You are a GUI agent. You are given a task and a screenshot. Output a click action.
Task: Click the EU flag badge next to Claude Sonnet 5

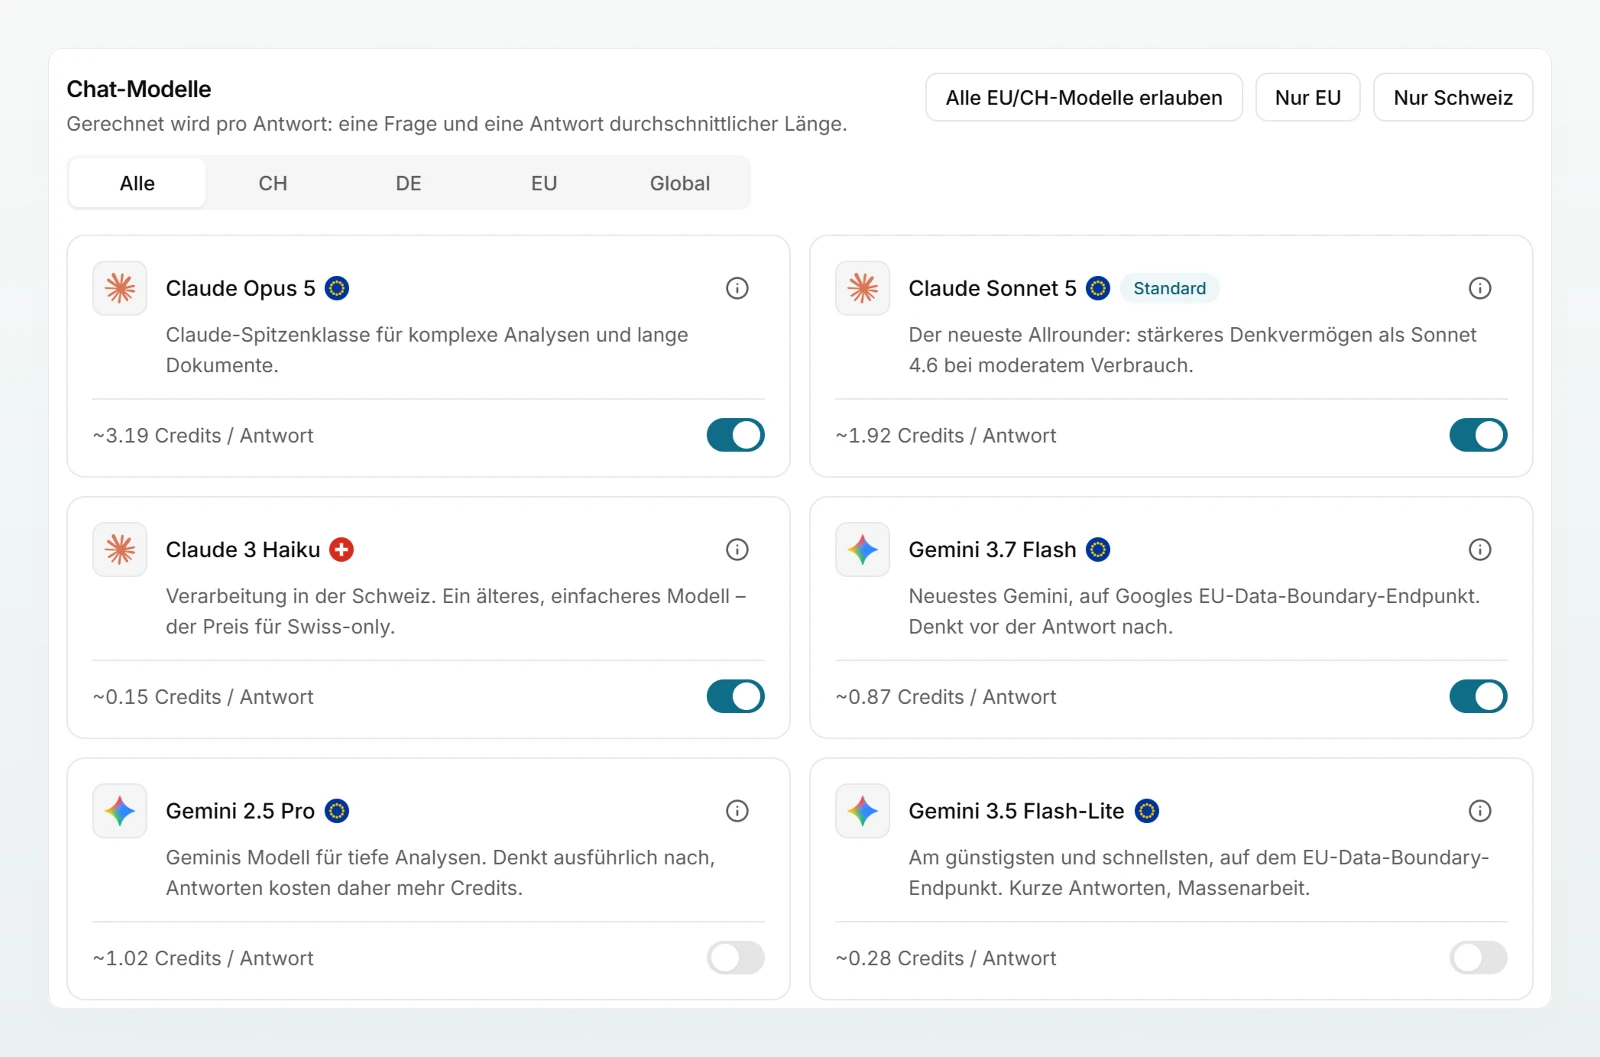[1098, 288]
